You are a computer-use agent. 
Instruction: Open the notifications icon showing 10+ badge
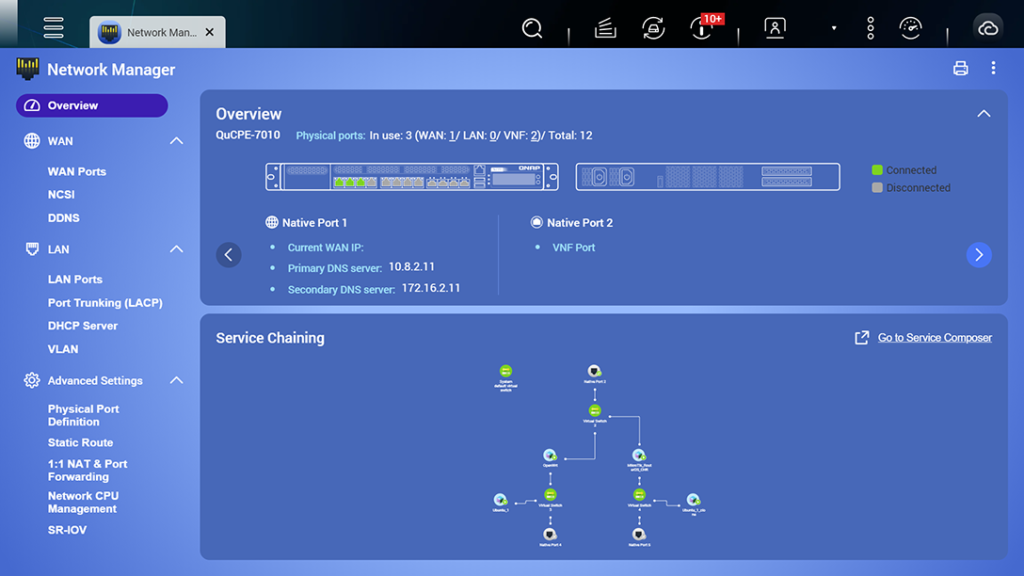point(703,27)
